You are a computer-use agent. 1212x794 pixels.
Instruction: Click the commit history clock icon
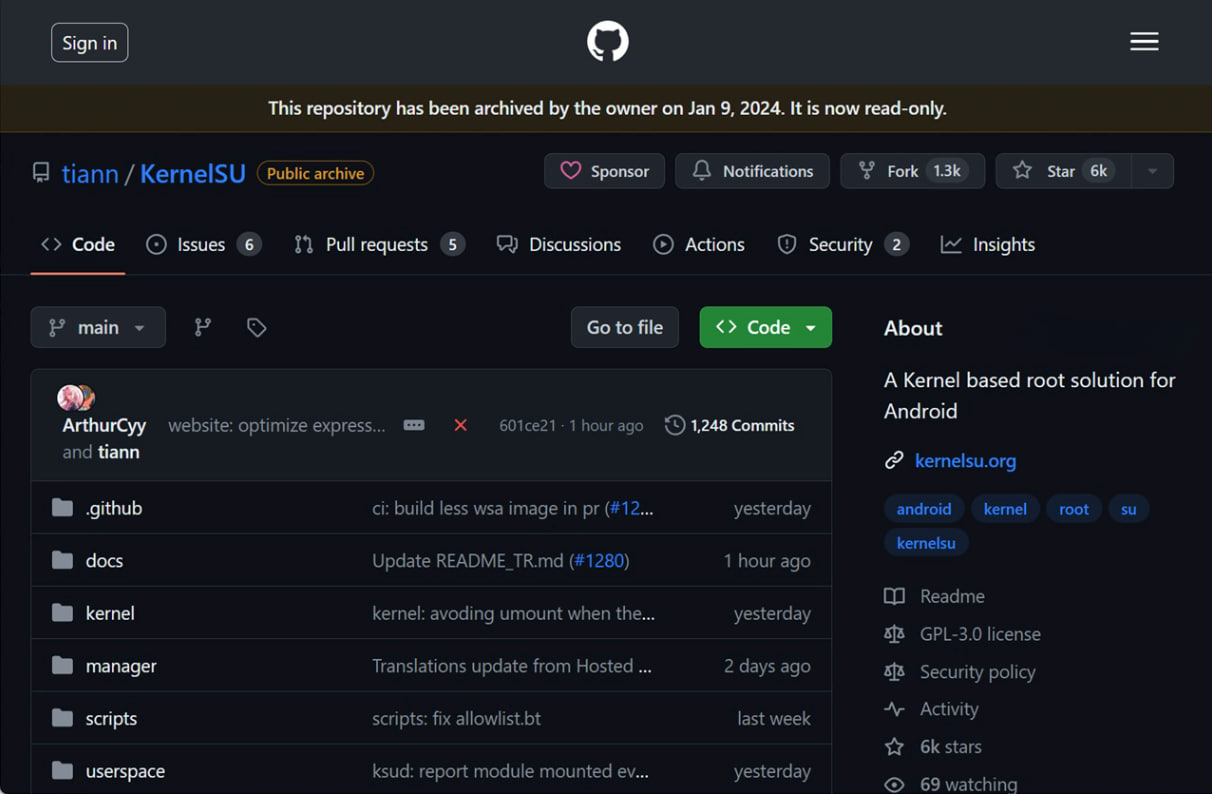[x=675, y=425]
